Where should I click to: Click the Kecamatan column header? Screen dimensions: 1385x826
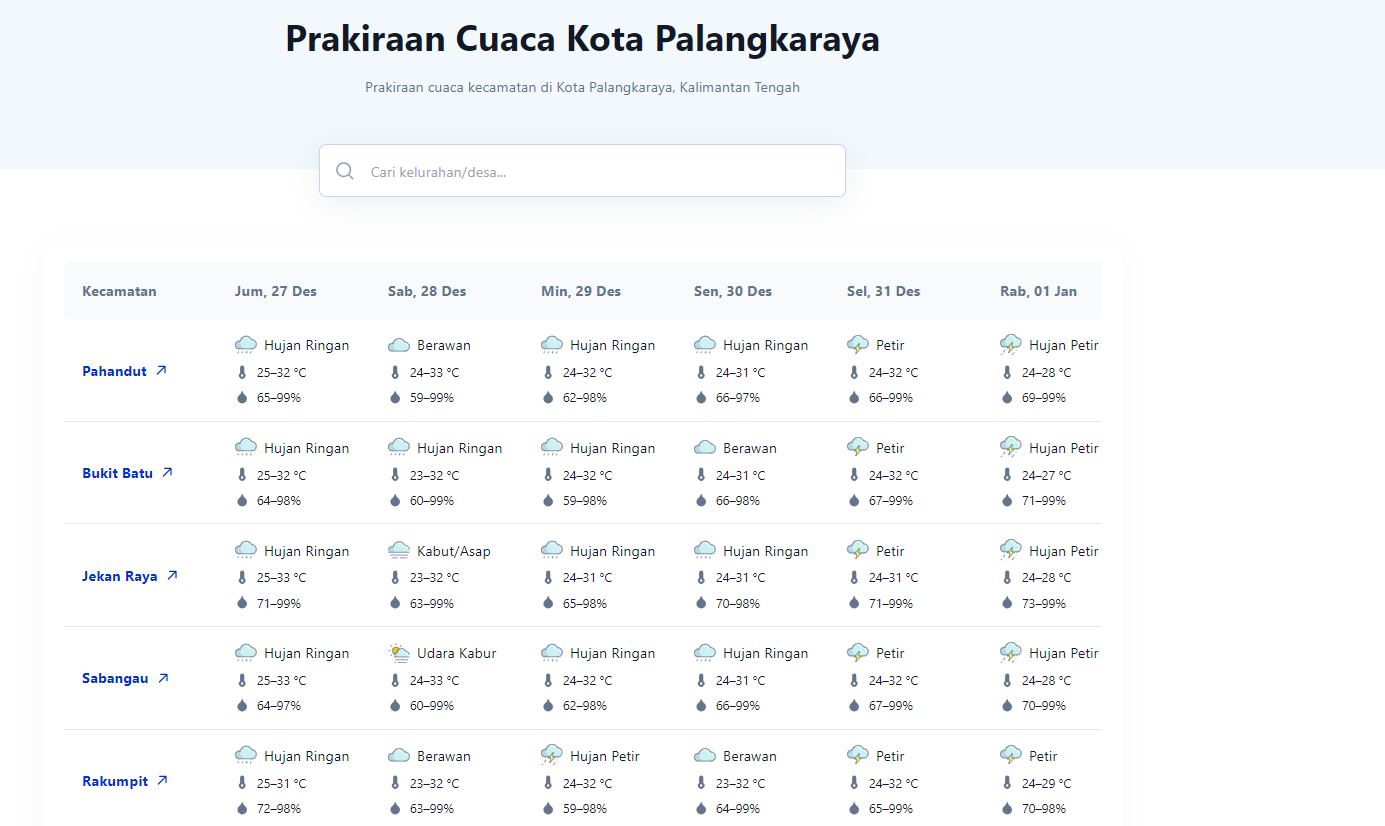click(119, 291)
